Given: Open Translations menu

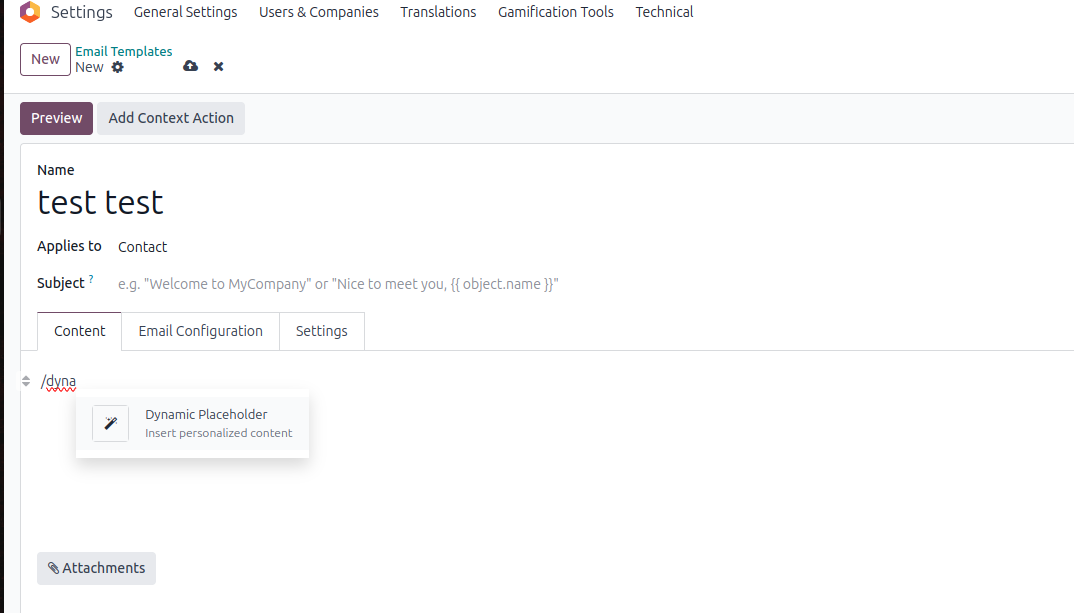Looking at the screenshot, I should 438,12.
